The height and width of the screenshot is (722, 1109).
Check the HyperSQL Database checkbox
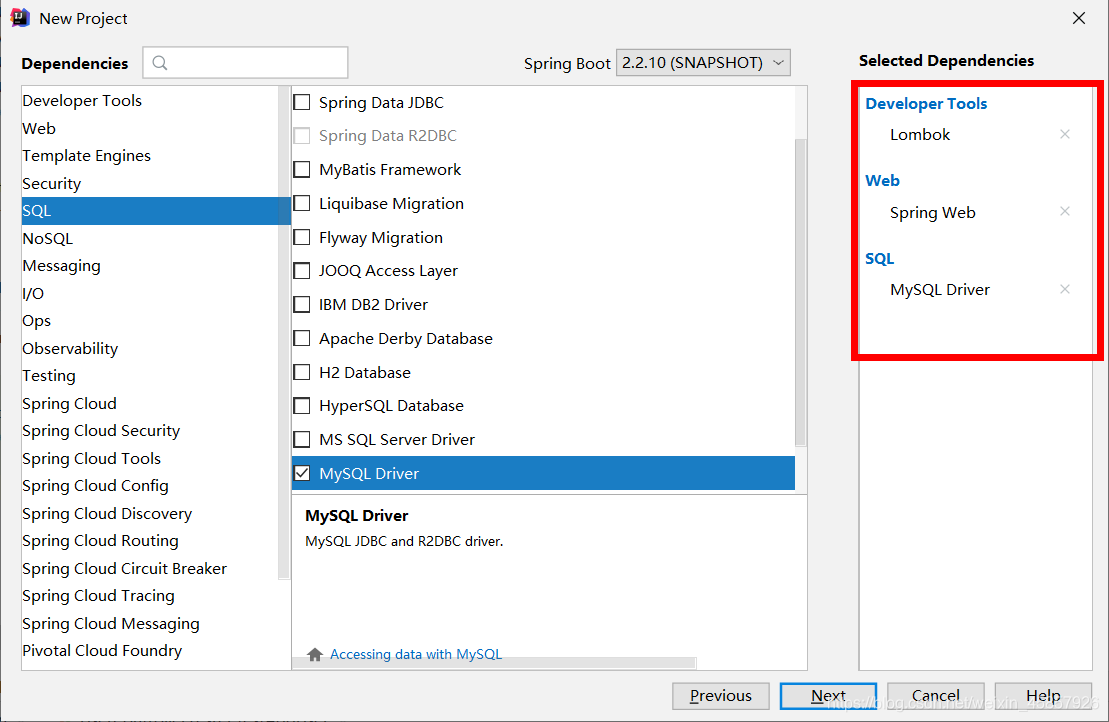tap(302, 406)
